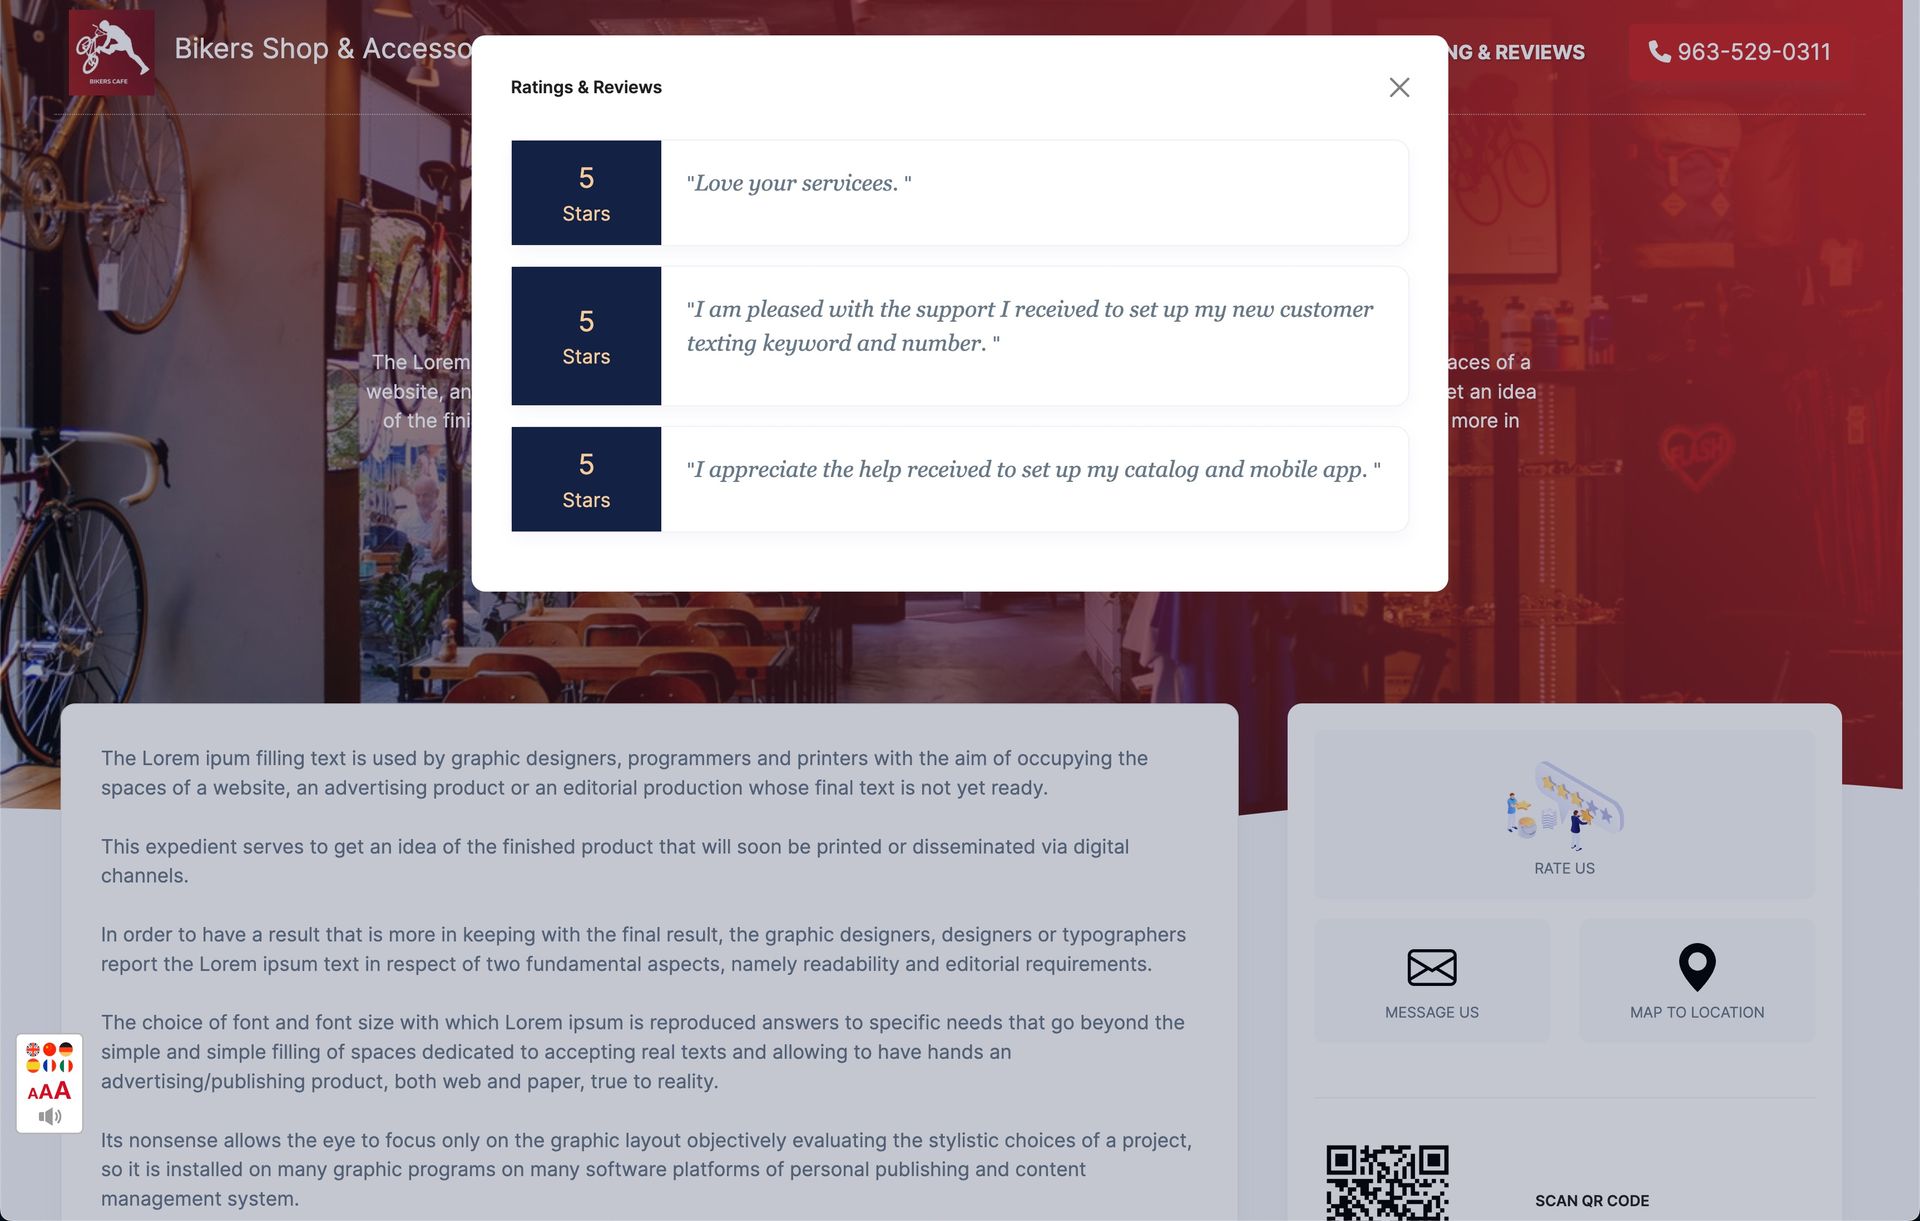
Task: Click the phone number icon
Action: point(1656,52)
